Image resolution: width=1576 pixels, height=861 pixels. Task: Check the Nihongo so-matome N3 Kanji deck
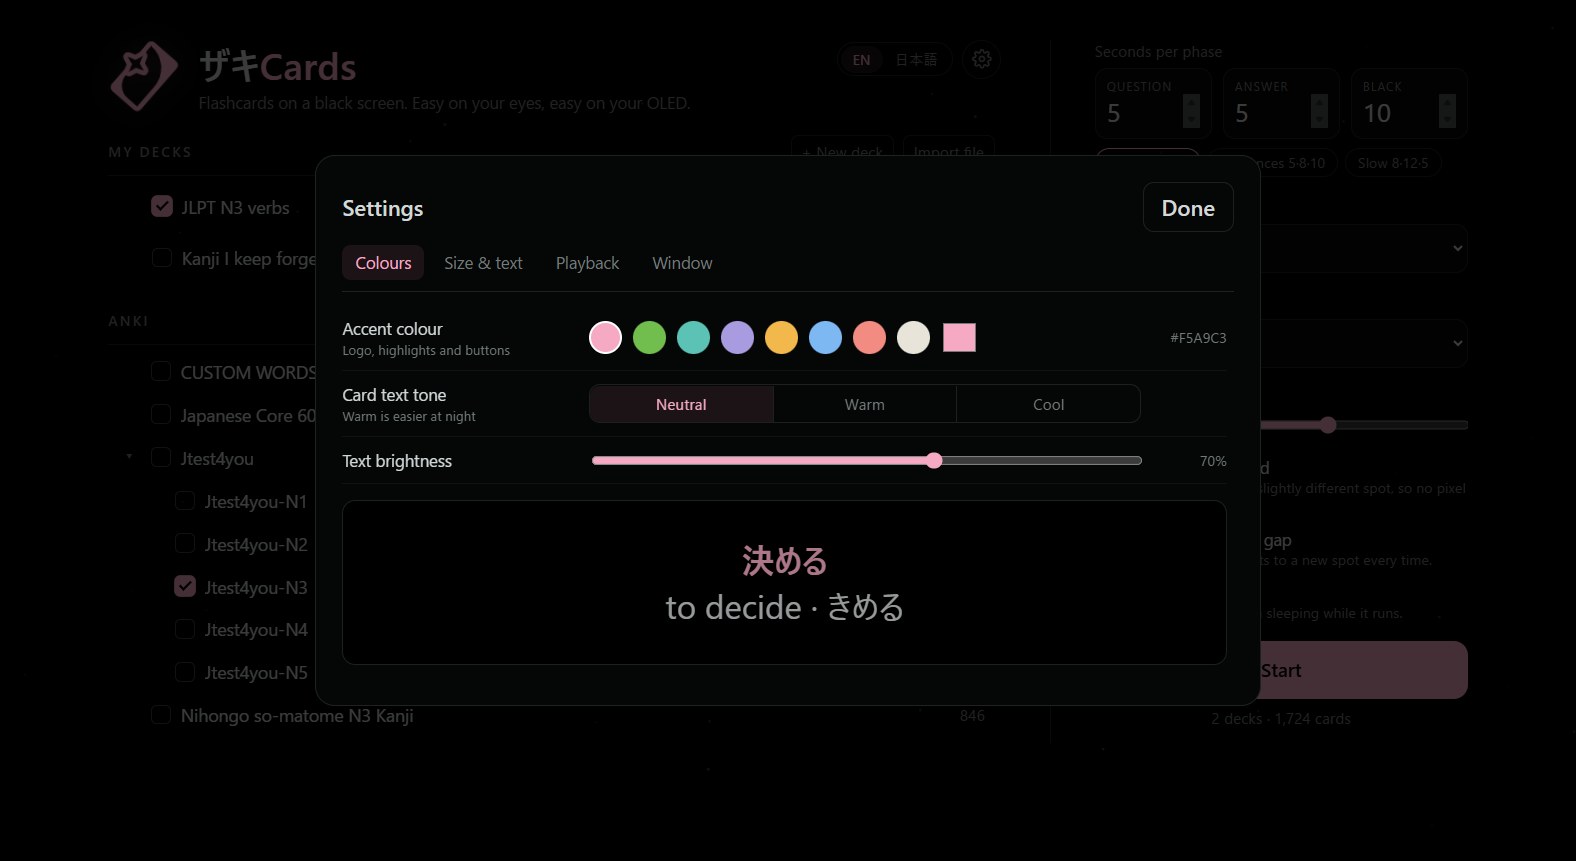[x=161, y=715]
